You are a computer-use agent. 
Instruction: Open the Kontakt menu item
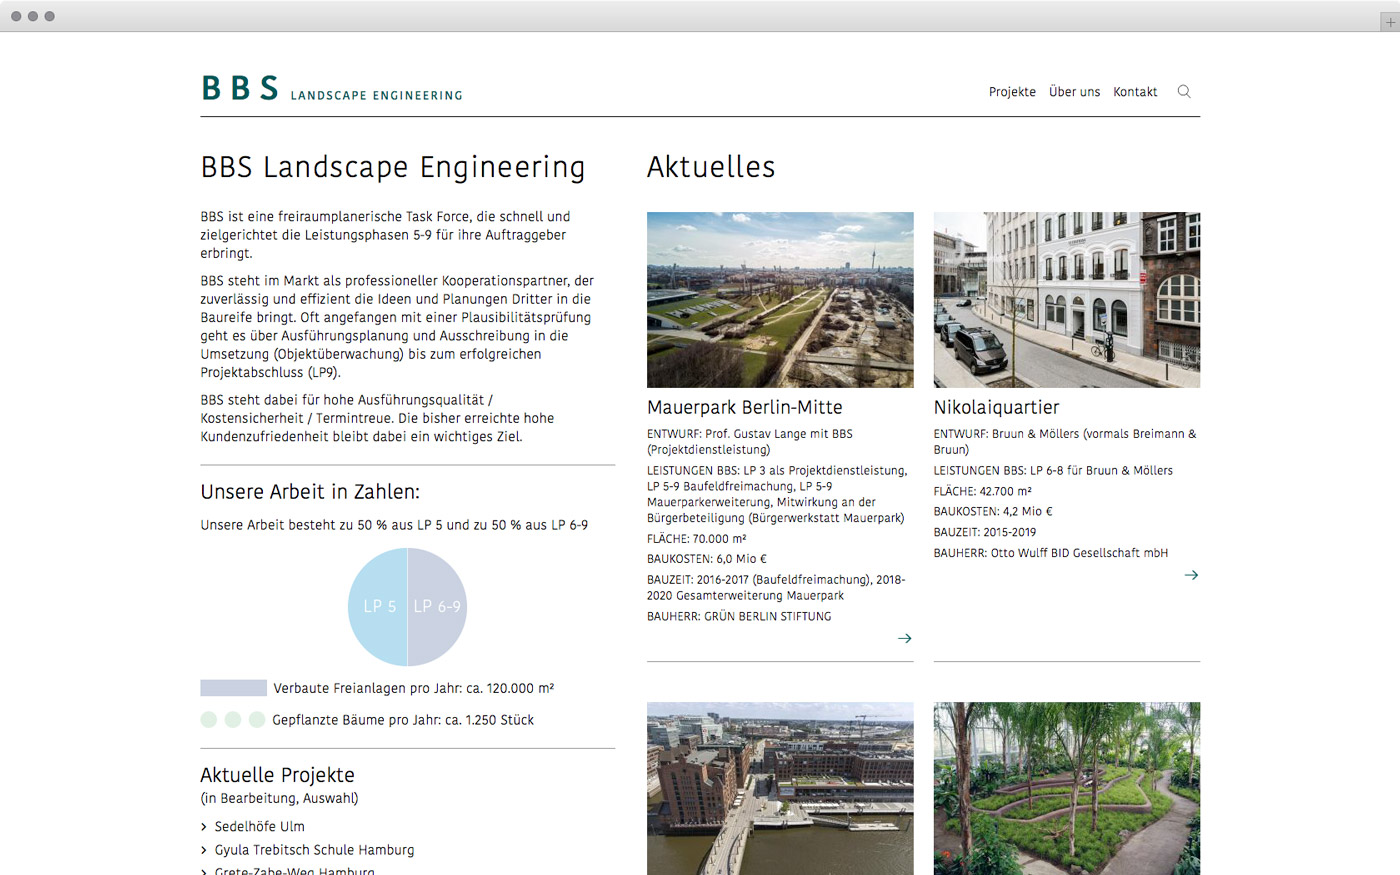coord(1135,92)
